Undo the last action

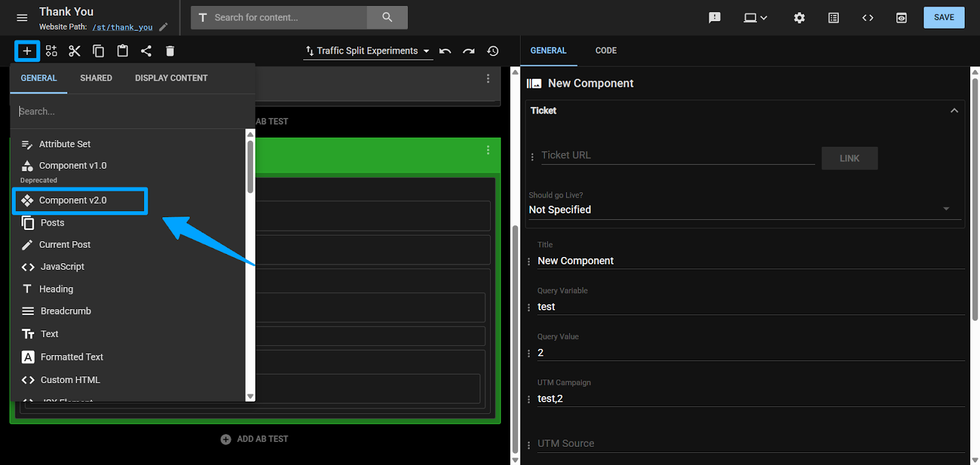click(445, 51)
